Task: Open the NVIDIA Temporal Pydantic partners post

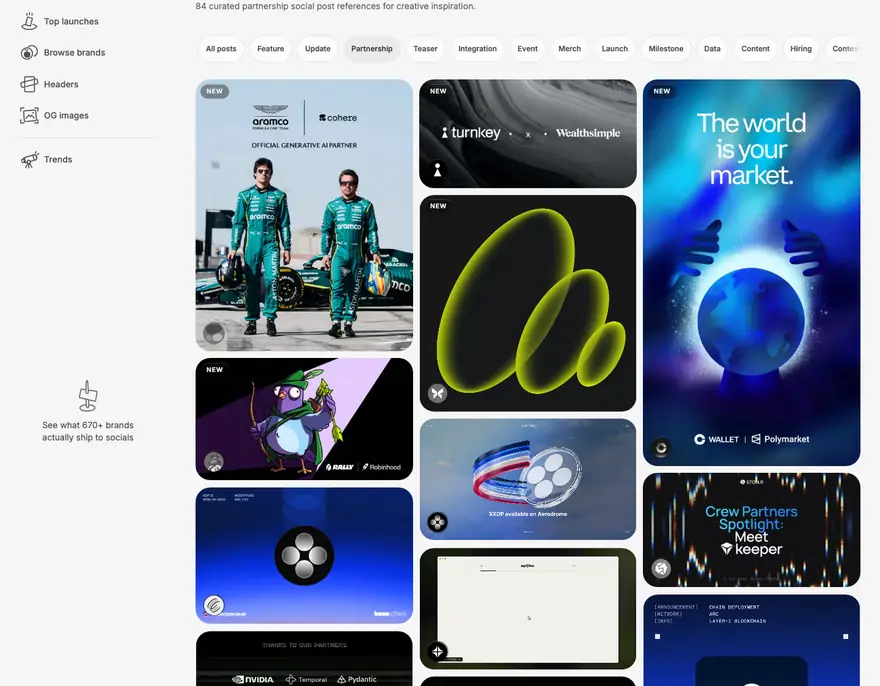Action: click(x=304, y=658)
